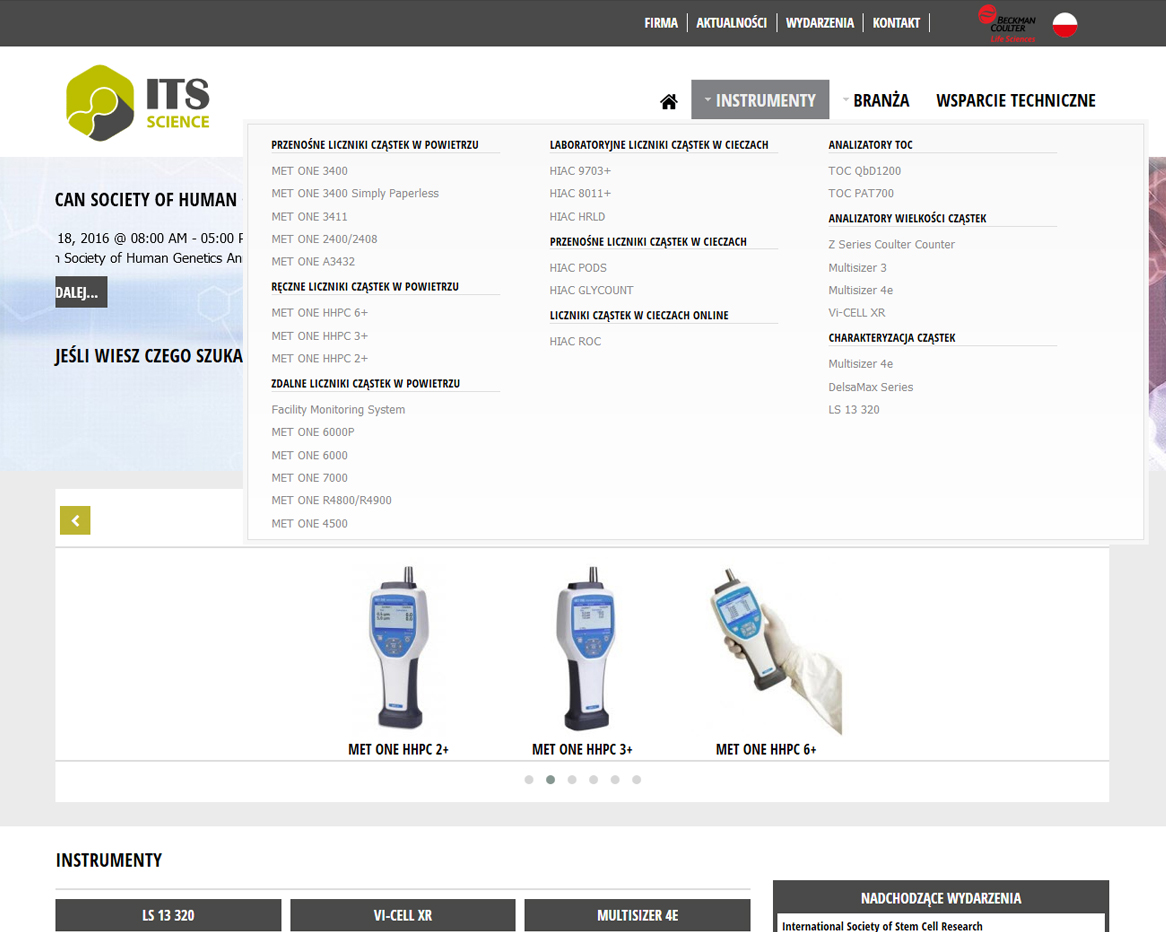Click the MULTISIZER 4E button

637,915
